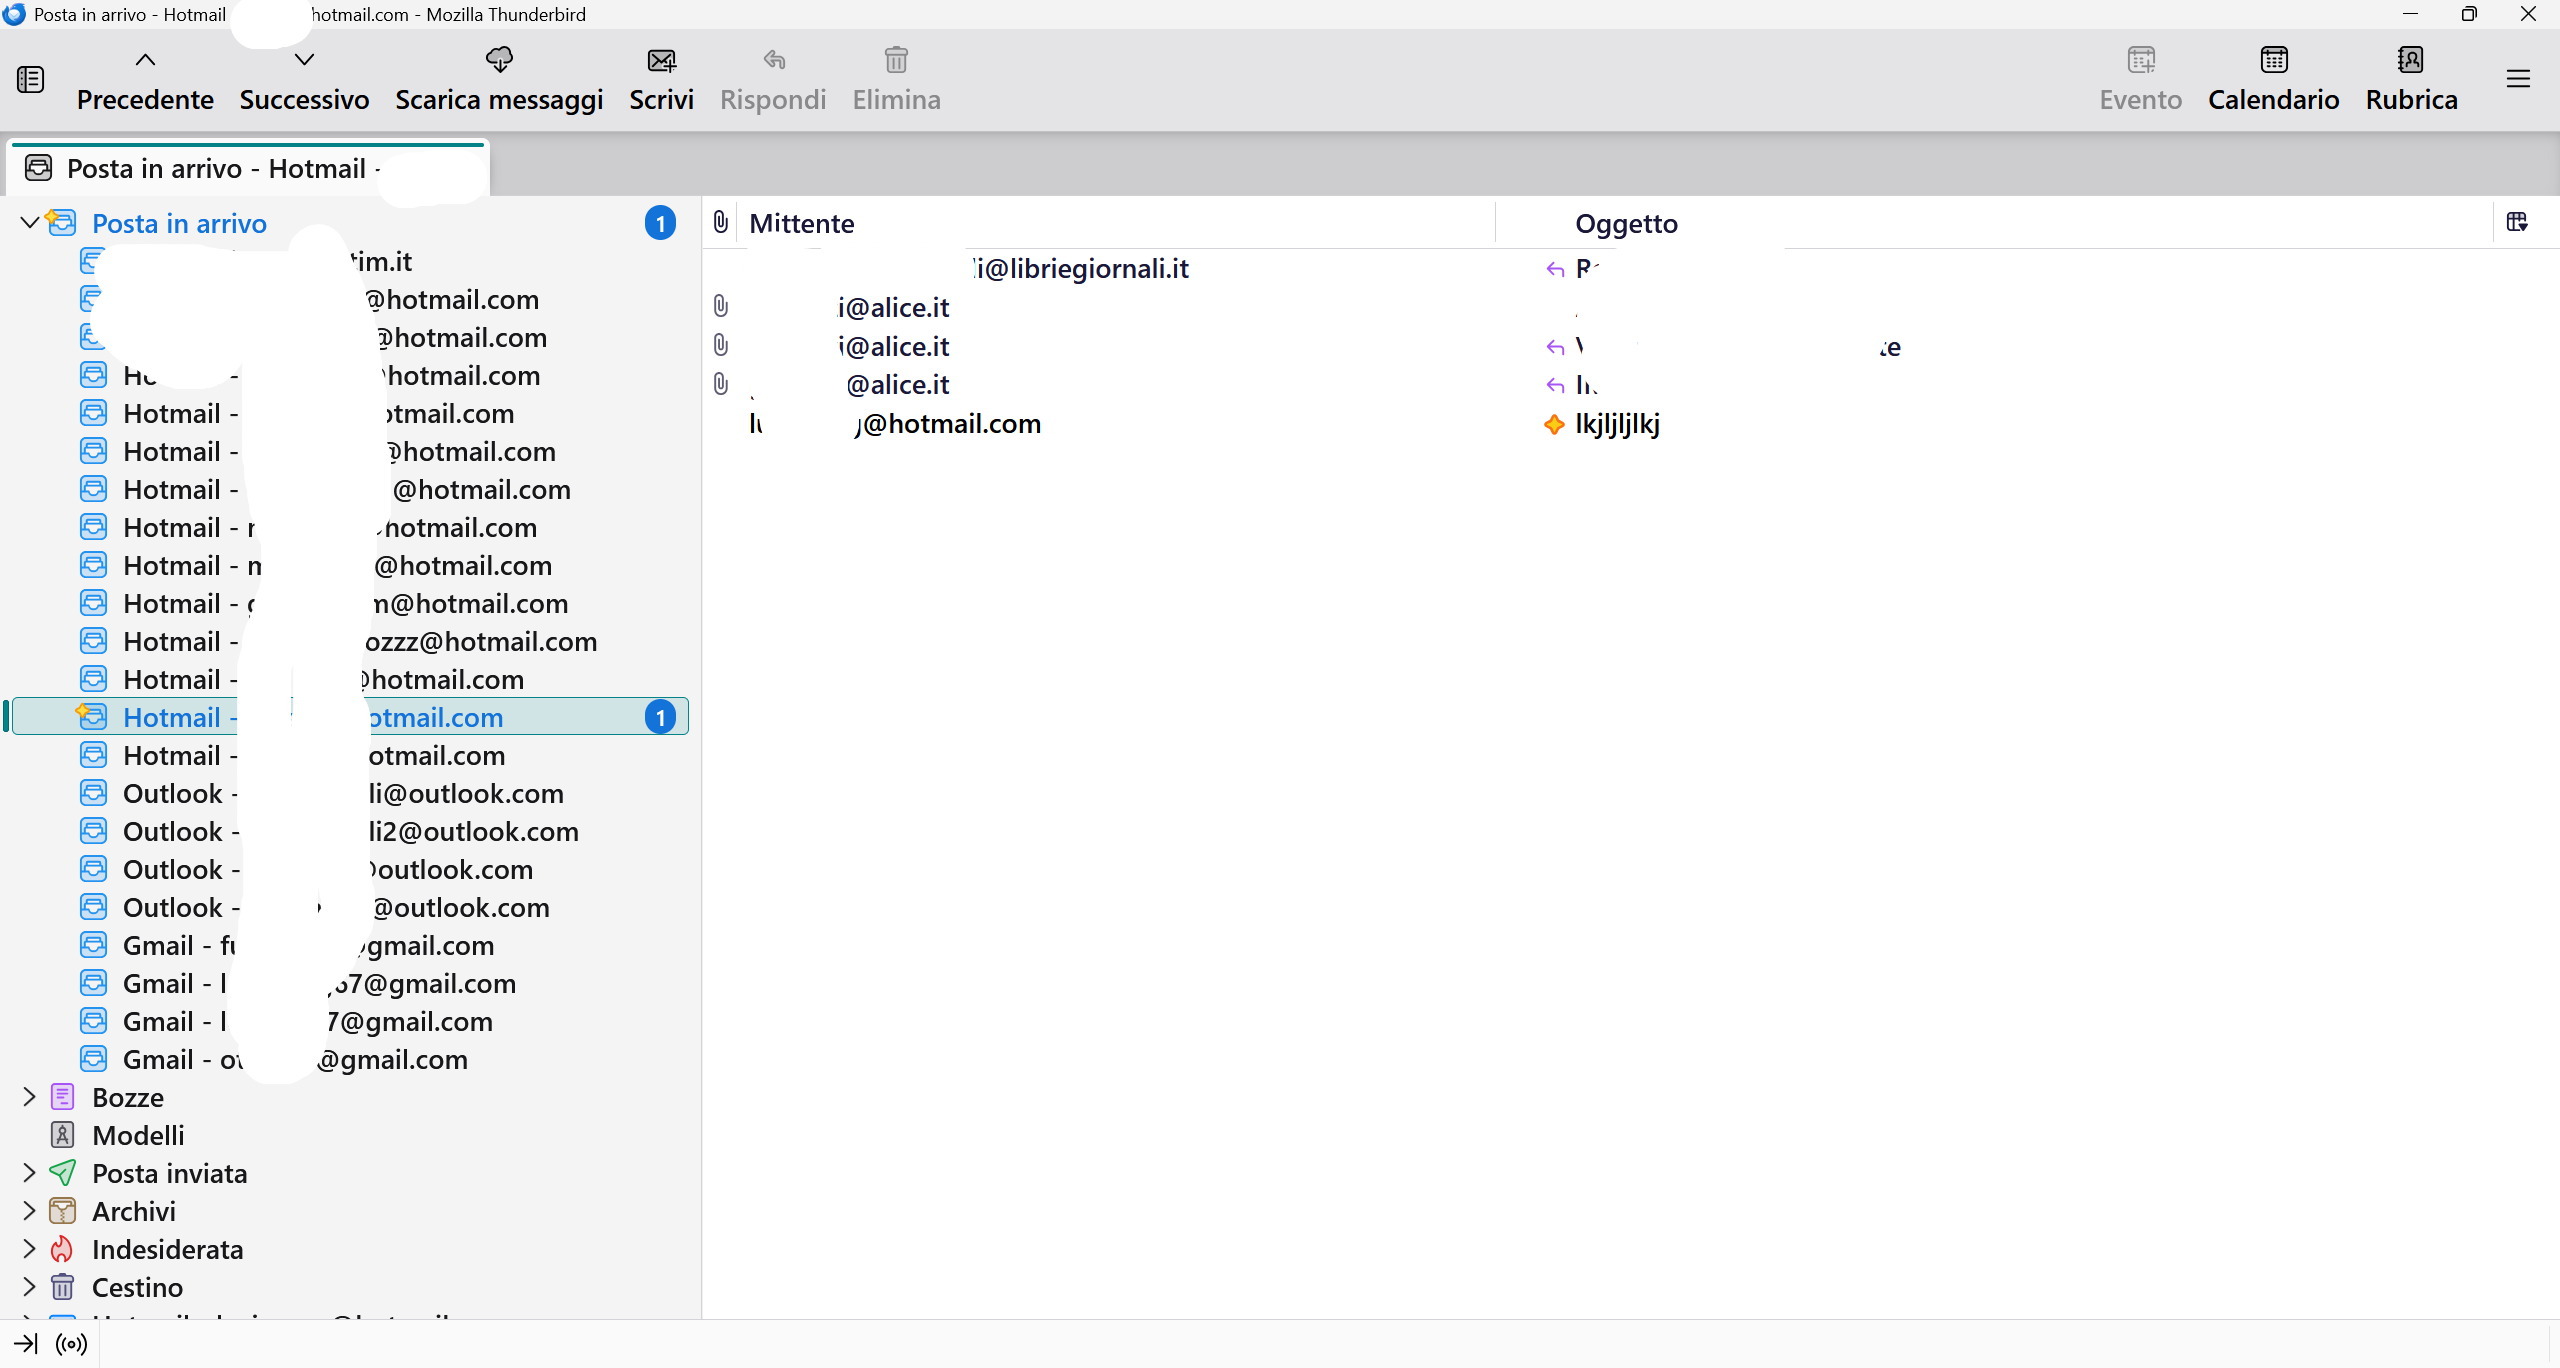2560x1368 pixels.
Task: Click the Modelli template icon
Action: [62, 1135]
